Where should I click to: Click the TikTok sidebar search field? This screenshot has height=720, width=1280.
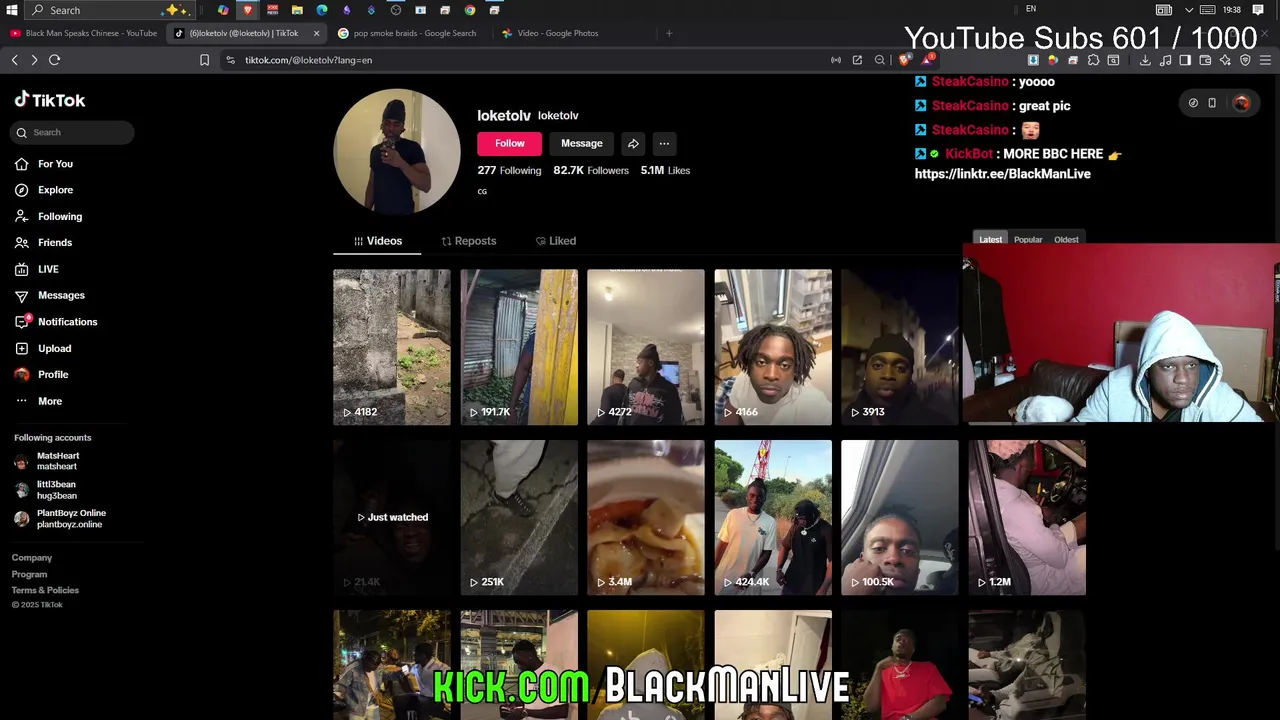(72, 132)
